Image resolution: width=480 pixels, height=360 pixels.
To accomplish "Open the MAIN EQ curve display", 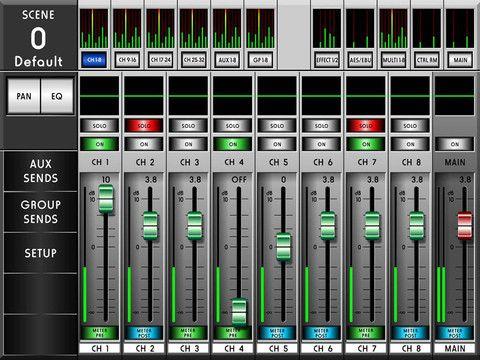I will point(454,96).
